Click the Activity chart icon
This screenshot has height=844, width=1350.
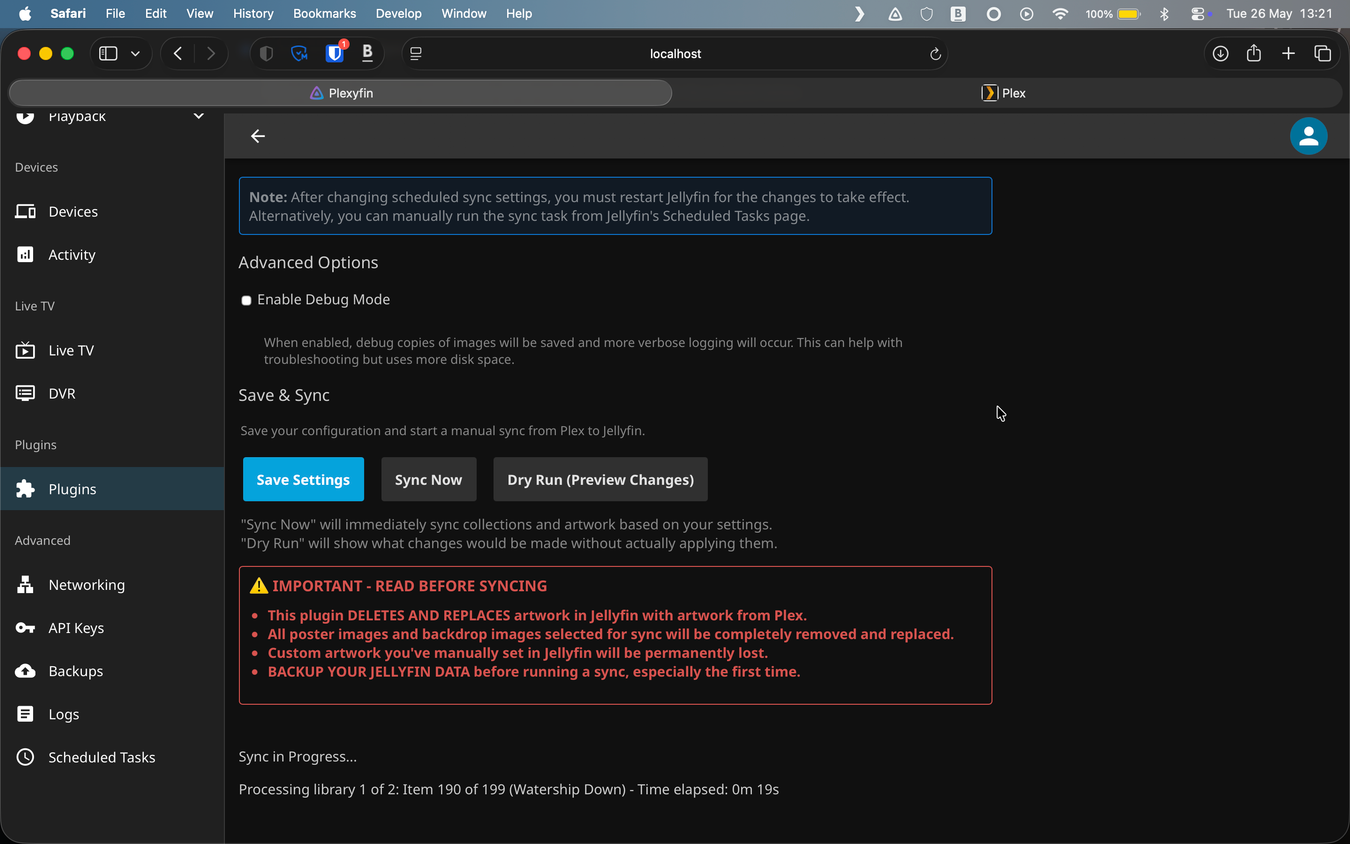point(25,254)
